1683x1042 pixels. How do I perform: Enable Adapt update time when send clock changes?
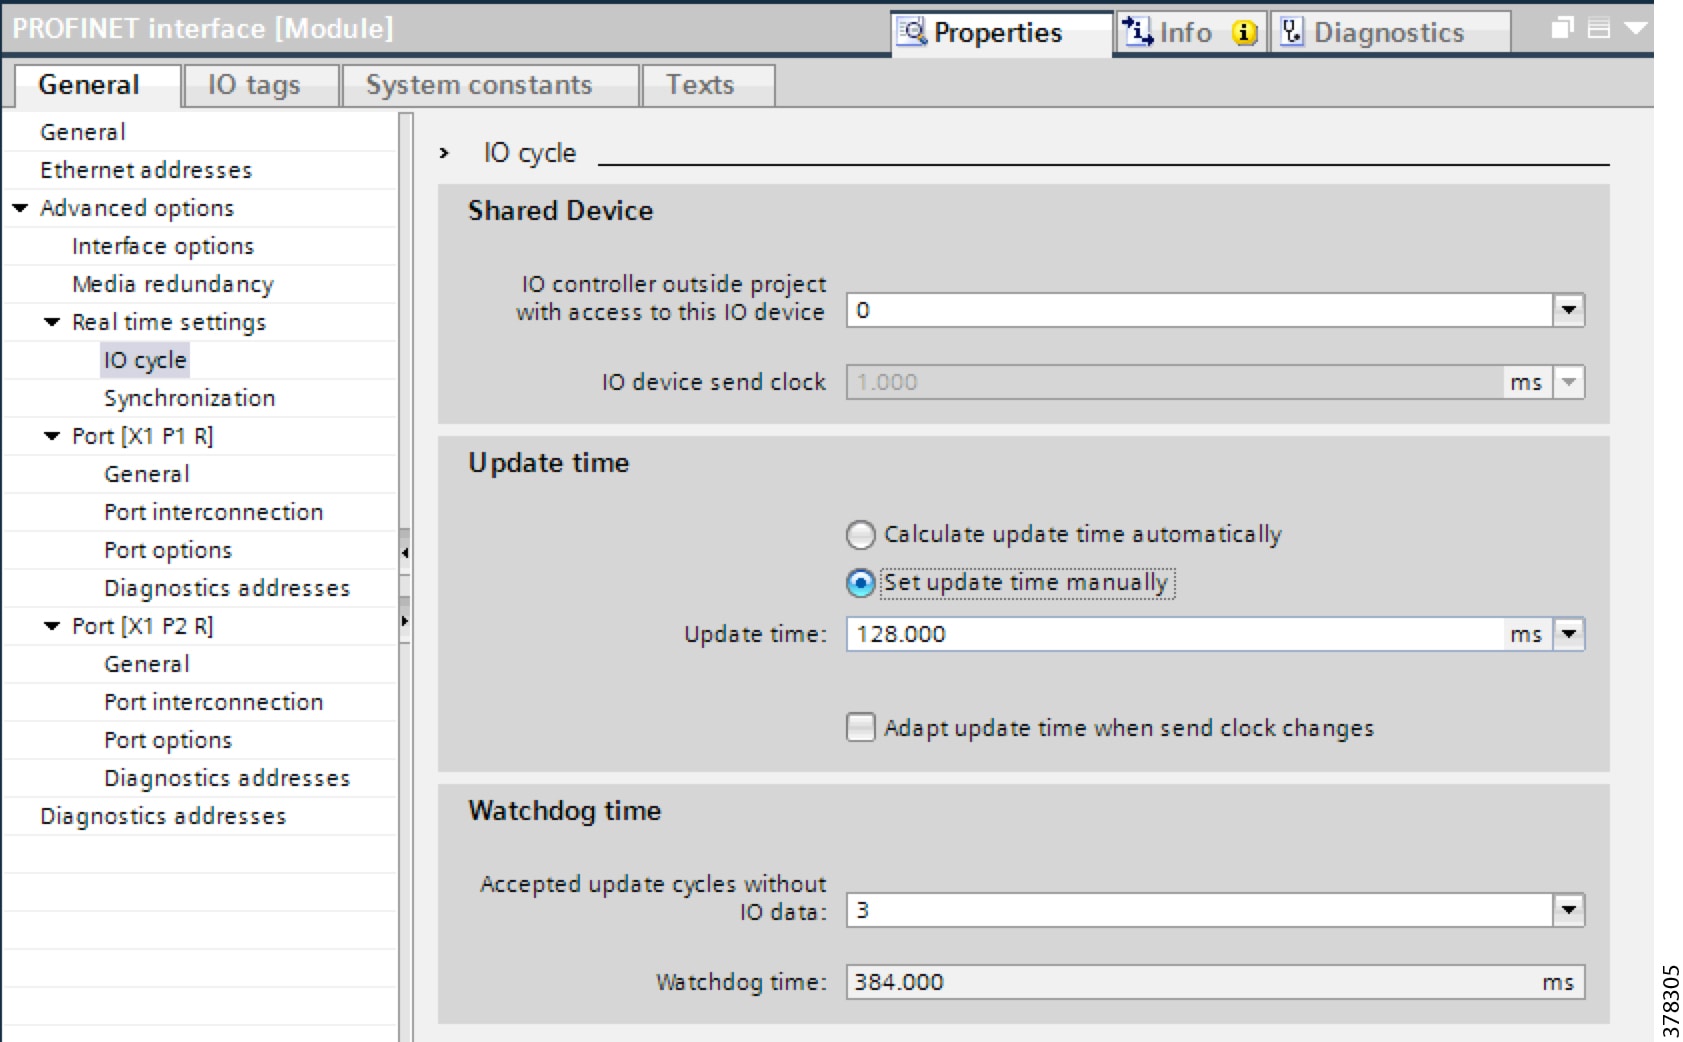(x=860, y=727)
